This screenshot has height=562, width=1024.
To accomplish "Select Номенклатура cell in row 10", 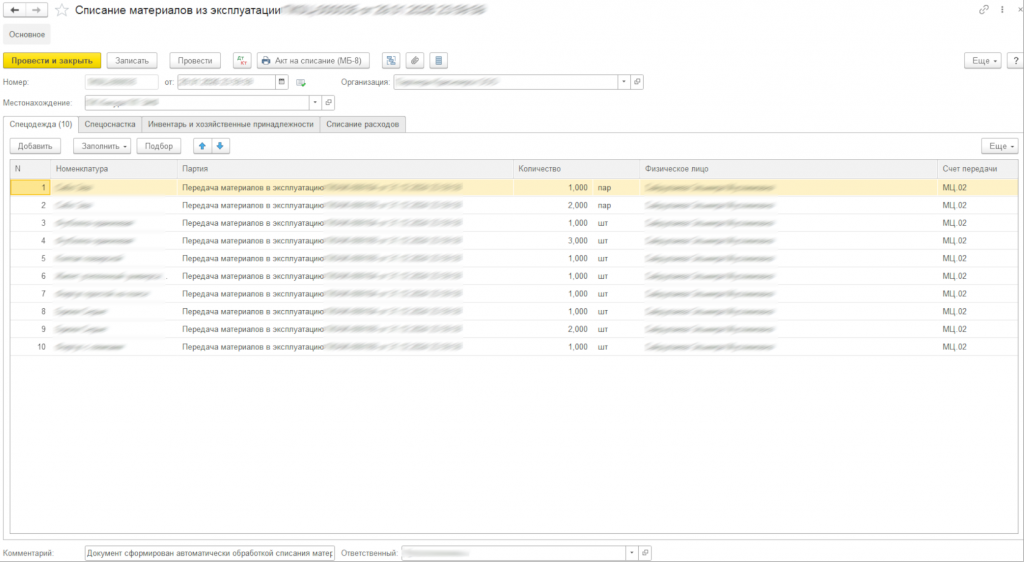I will click(x=114, y=347).
